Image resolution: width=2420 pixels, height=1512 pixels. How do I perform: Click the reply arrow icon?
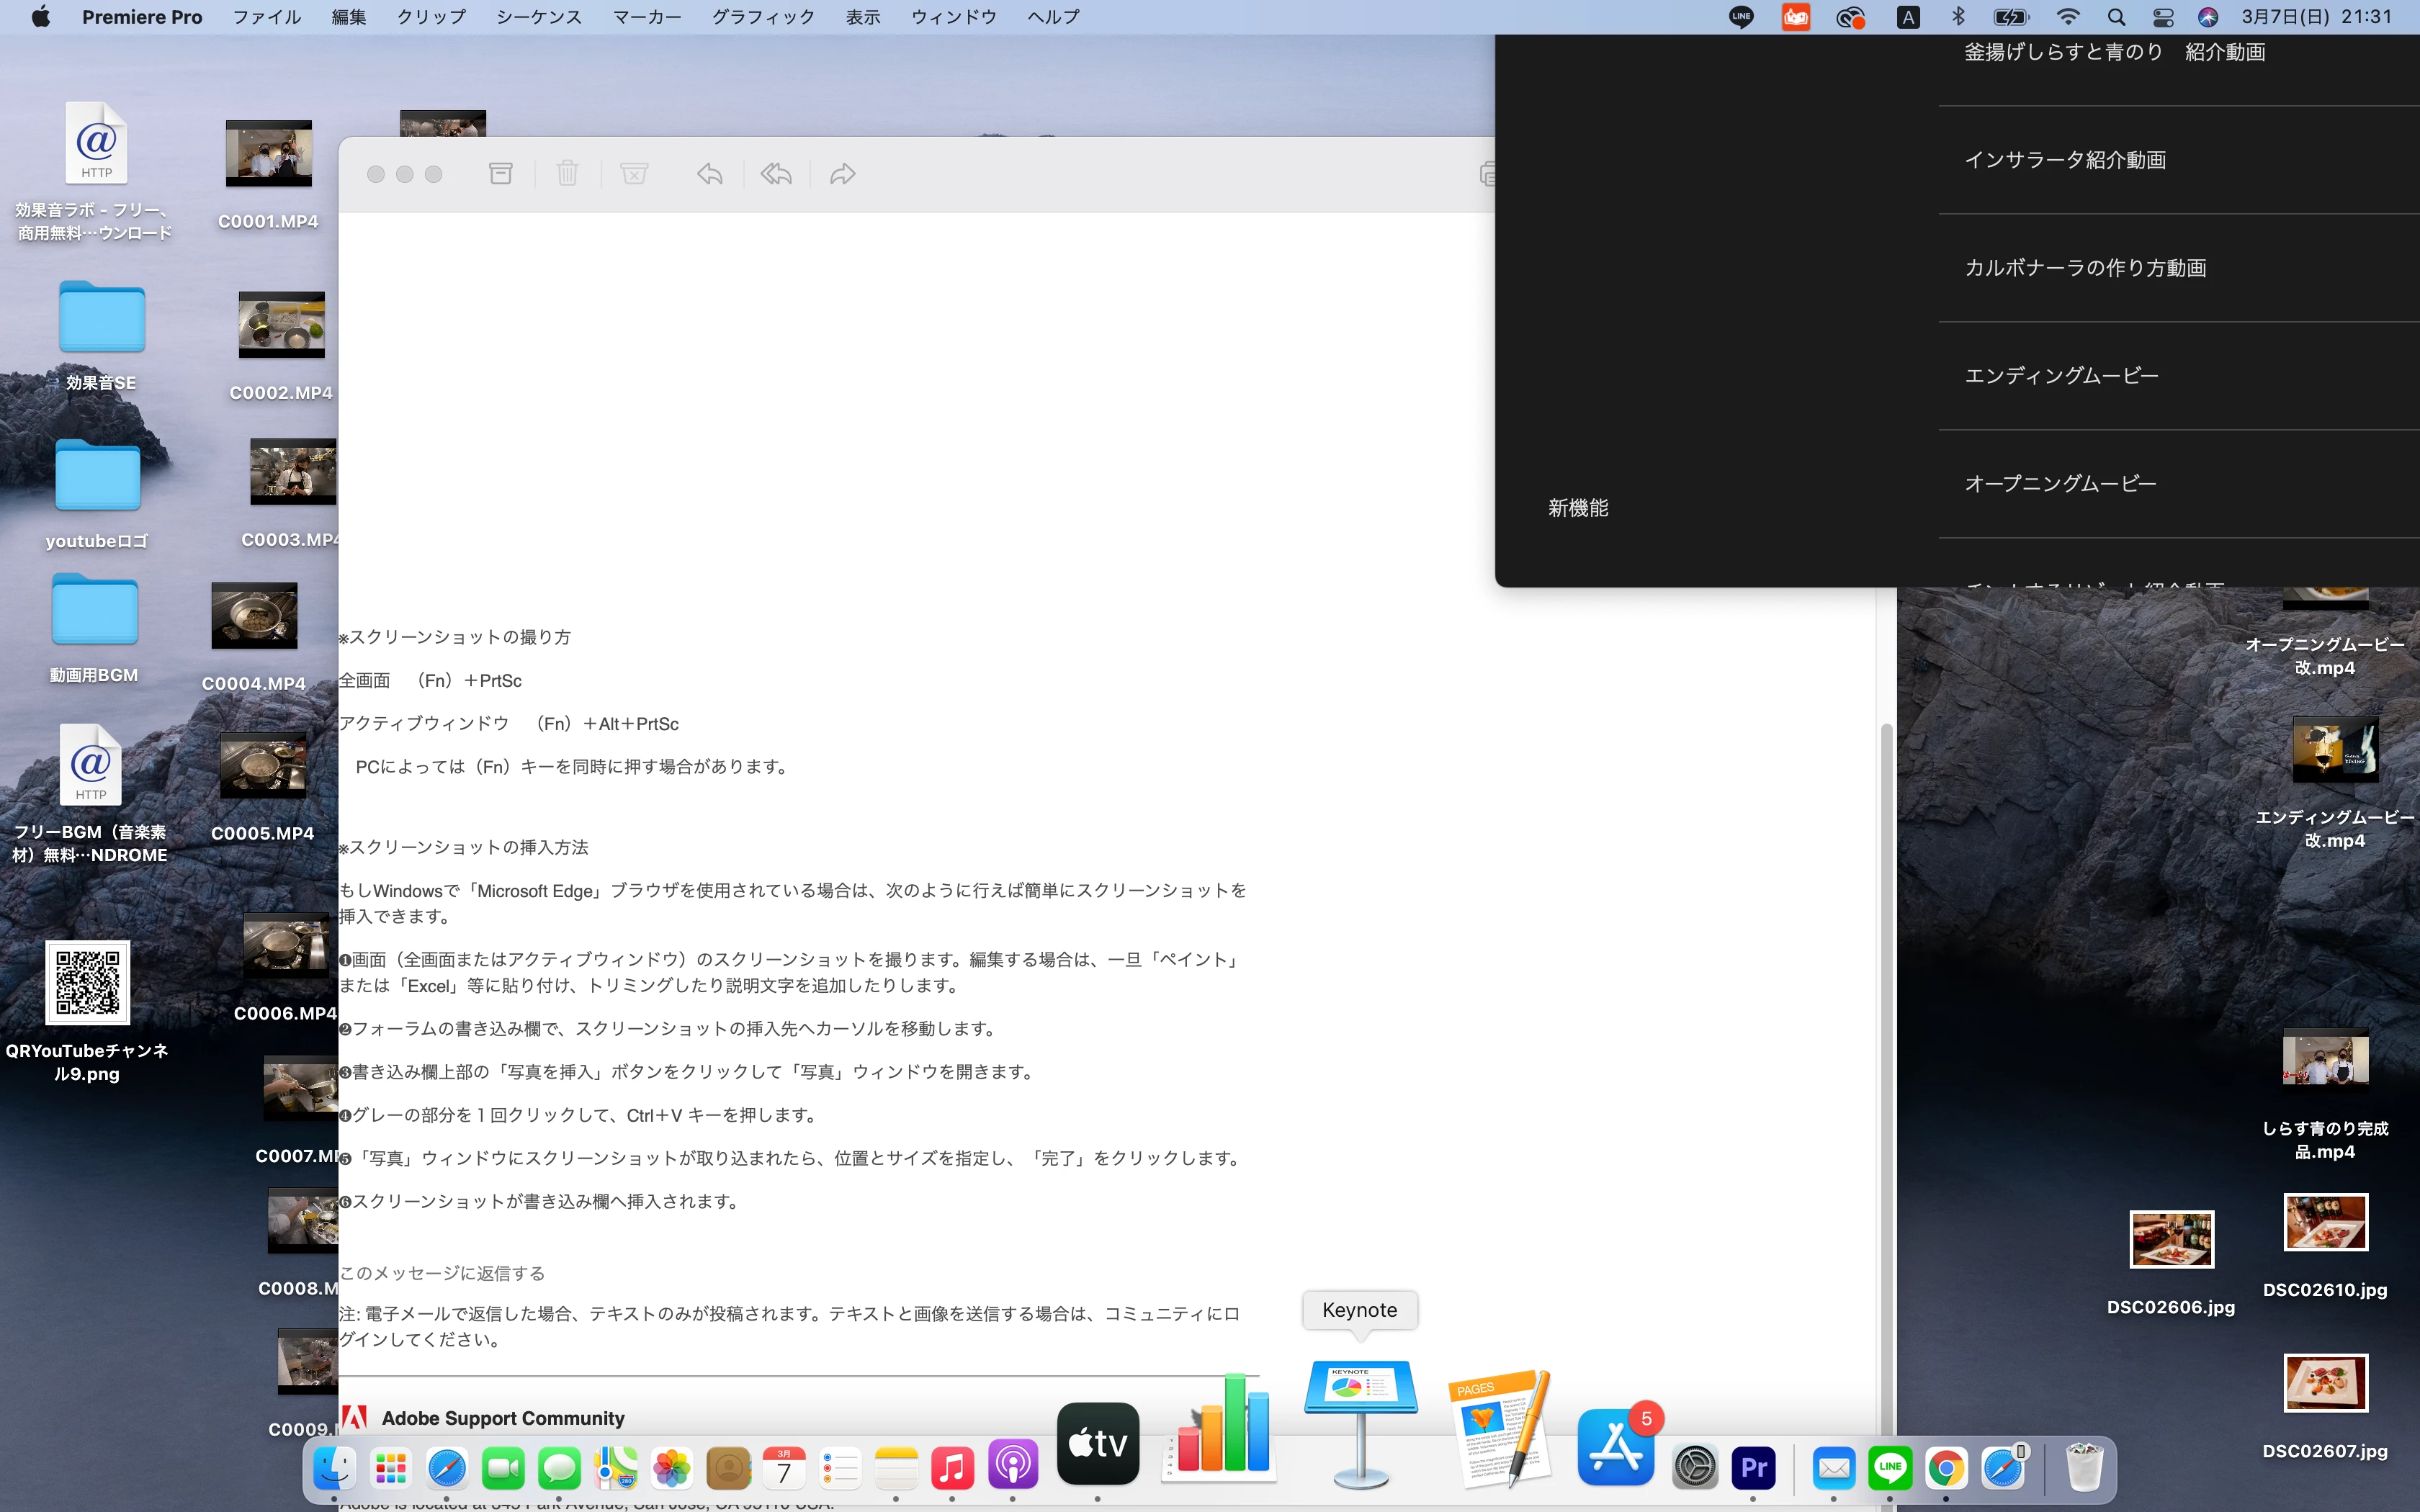[710, 174]
